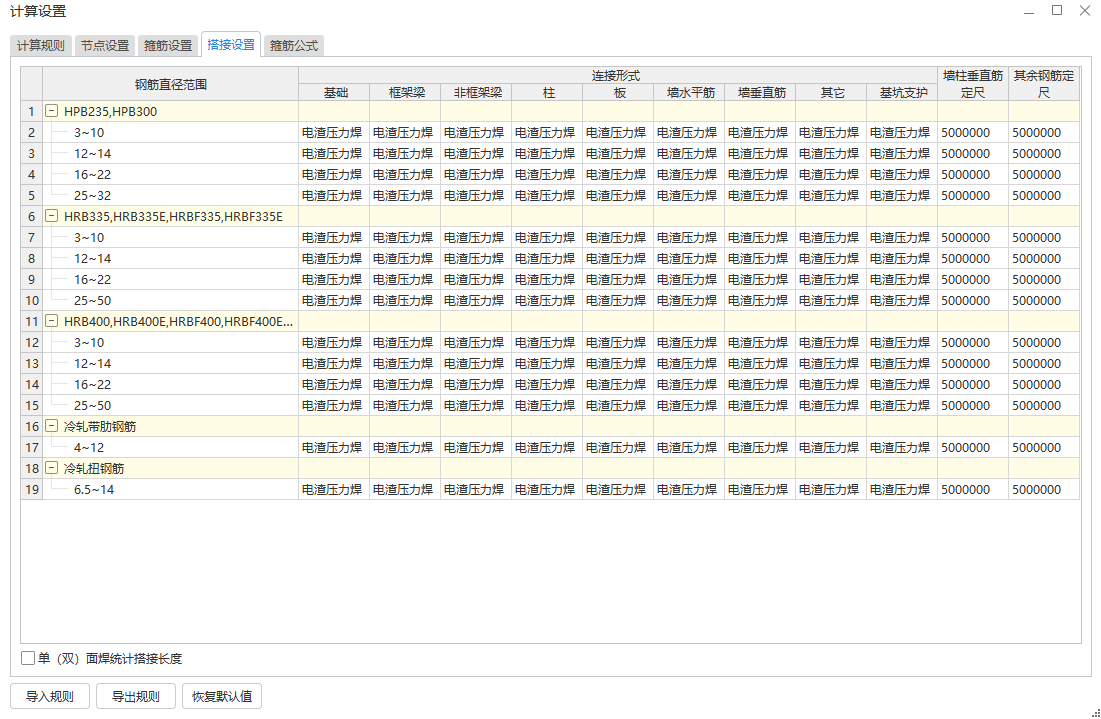Click the 恢复默认值 button
This screenshot has width=1101, height=719.
click(x=222, y=696)
